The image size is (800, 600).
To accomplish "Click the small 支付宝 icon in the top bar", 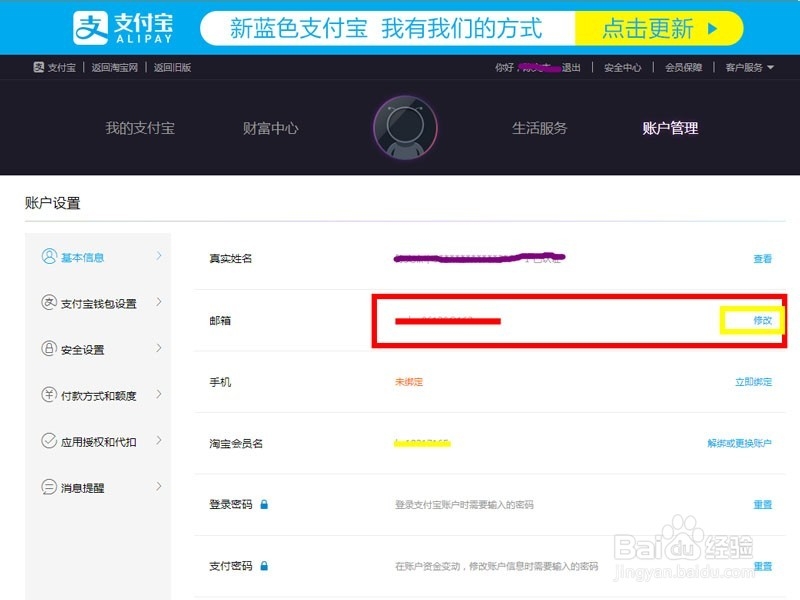I will (x=39, y=67).
